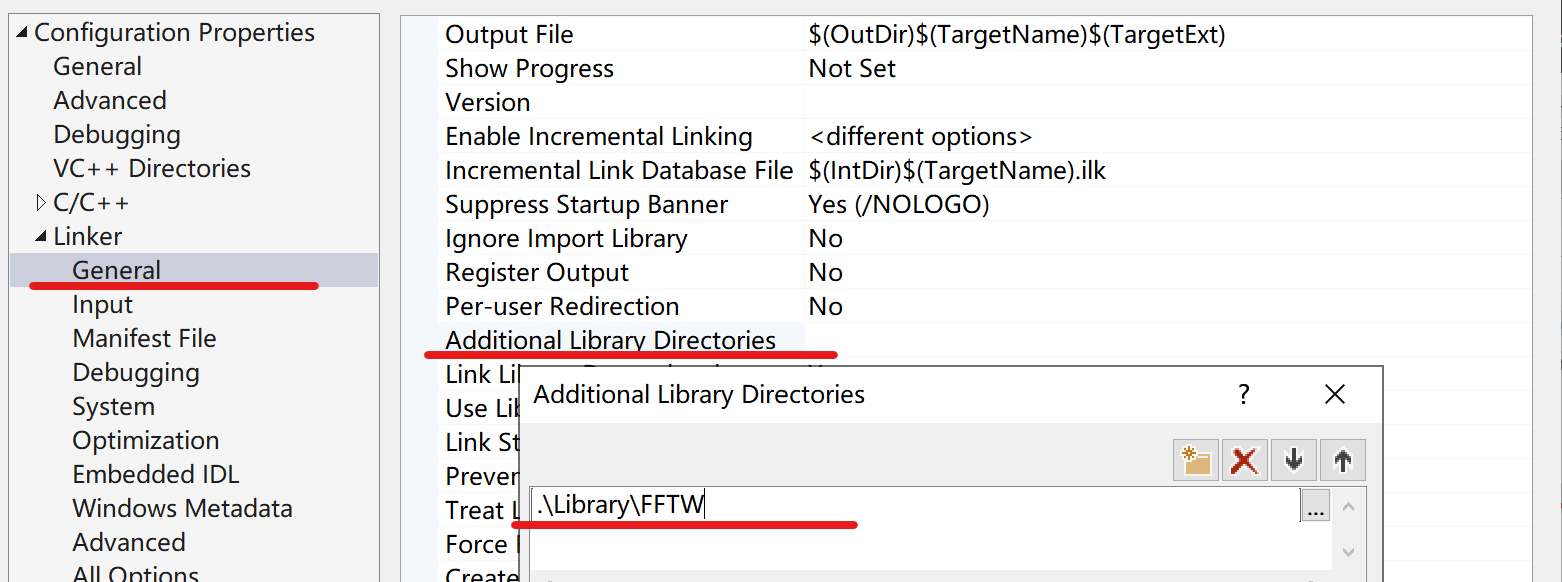
Task: Collapse the Configuration Properties node
Action: pyautogui.click(x=22, y=33)
